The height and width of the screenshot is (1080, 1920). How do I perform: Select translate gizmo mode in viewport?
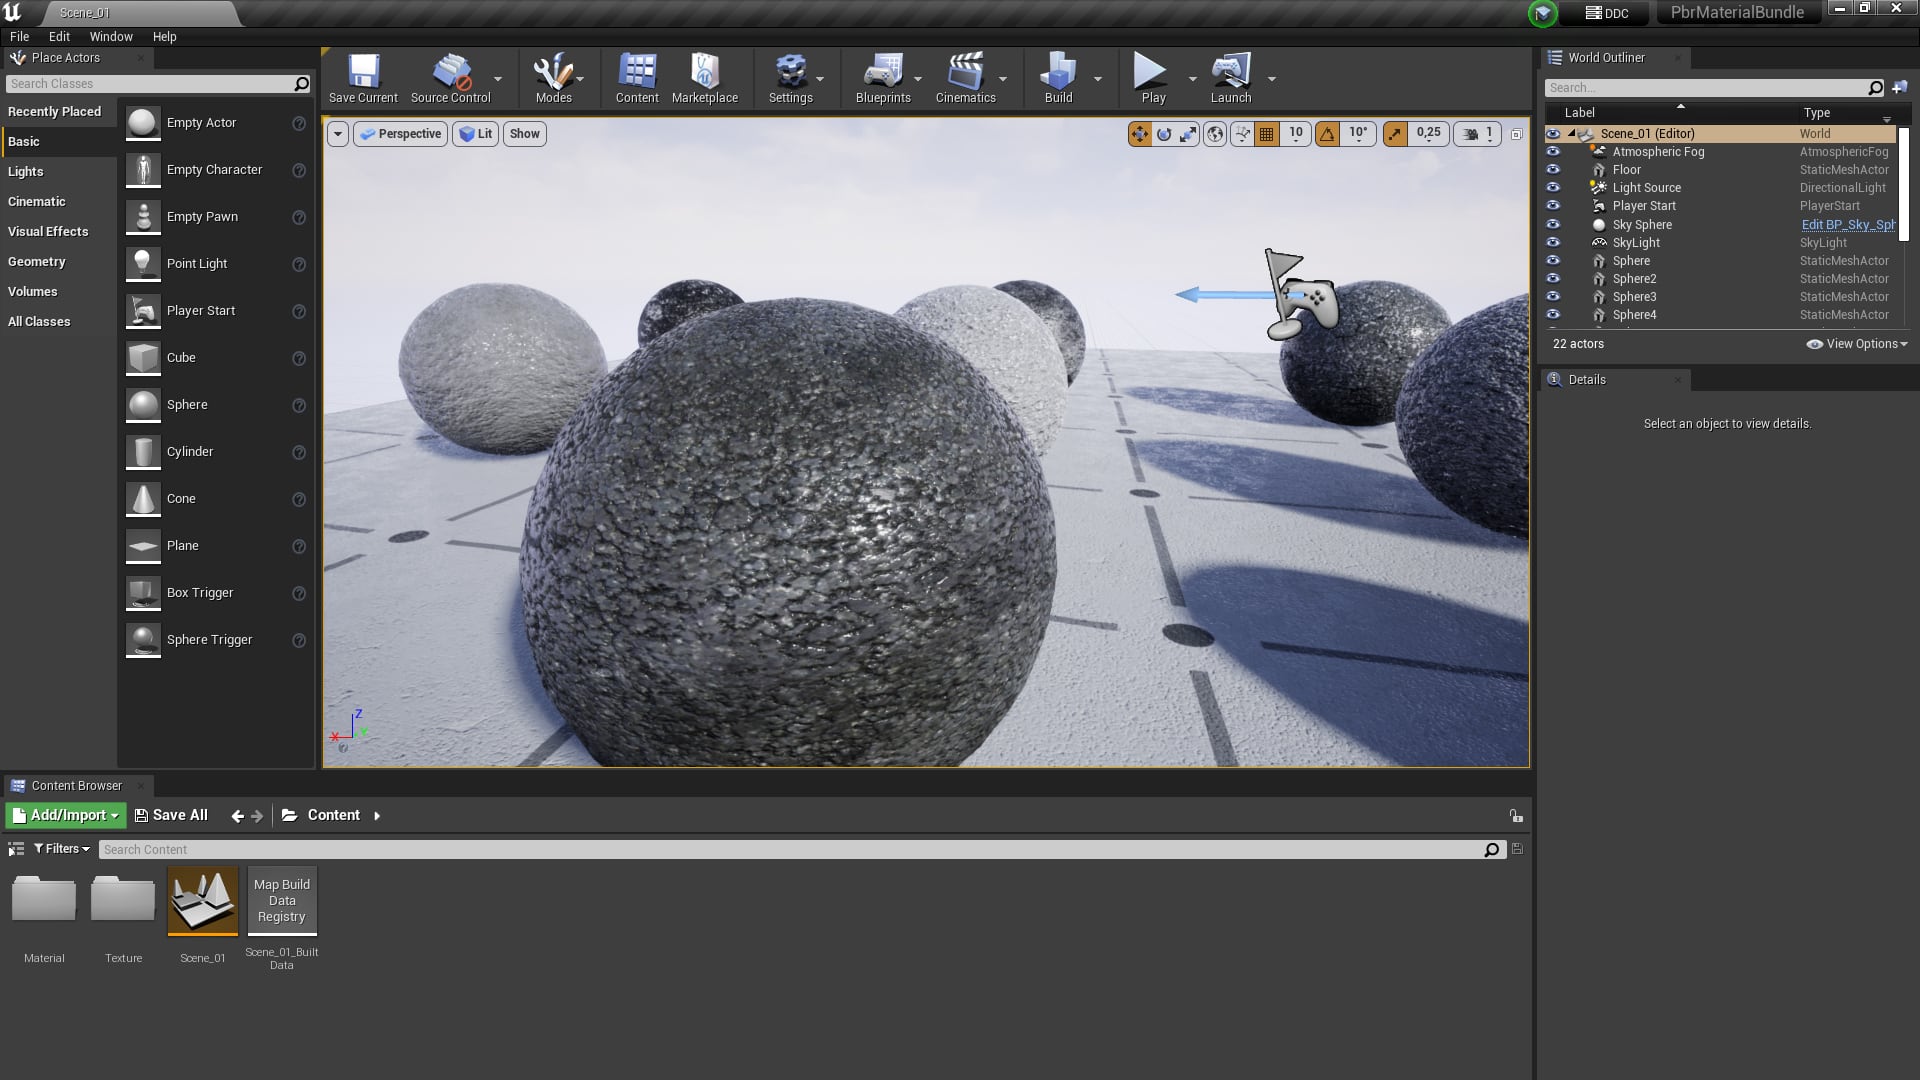point(1139,134)
